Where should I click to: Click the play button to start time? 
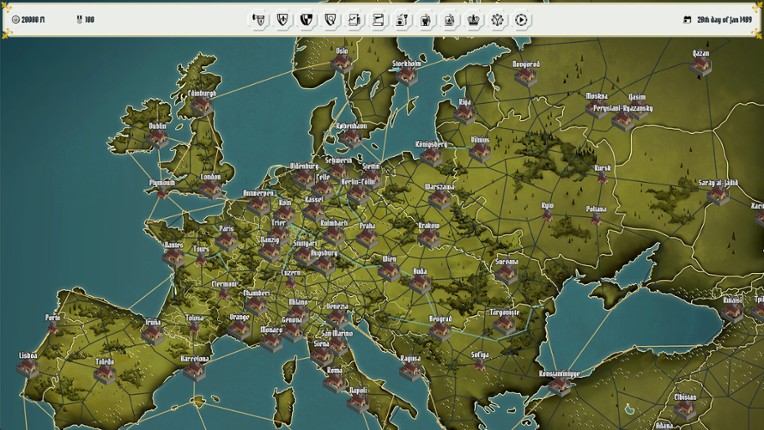pos(521,20)
